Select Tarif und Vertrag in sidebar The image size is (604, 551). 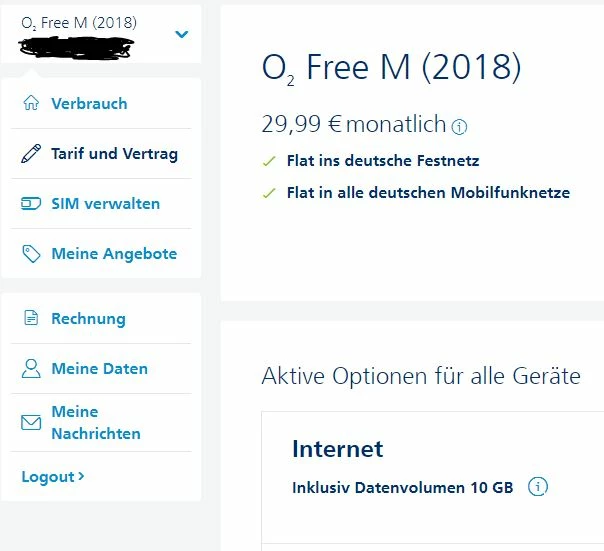114,154
